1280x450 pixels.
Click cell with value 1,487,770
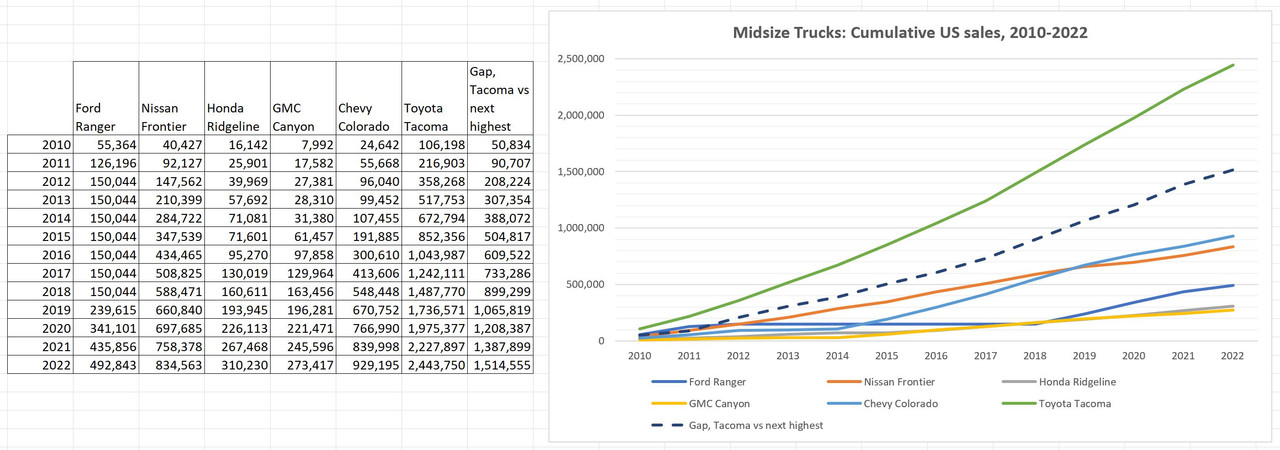tap(434, 290)
